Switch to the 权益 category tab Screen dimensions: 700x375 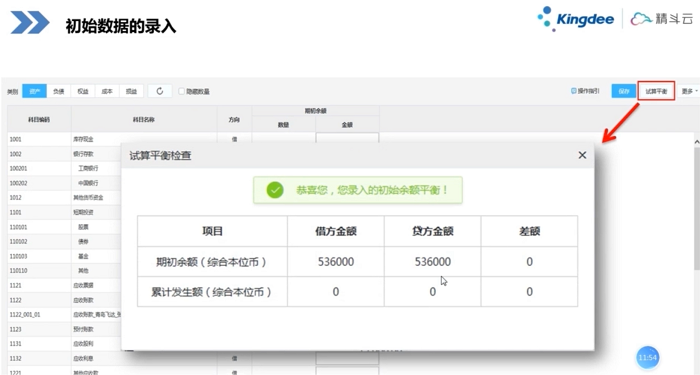[83, 91]
